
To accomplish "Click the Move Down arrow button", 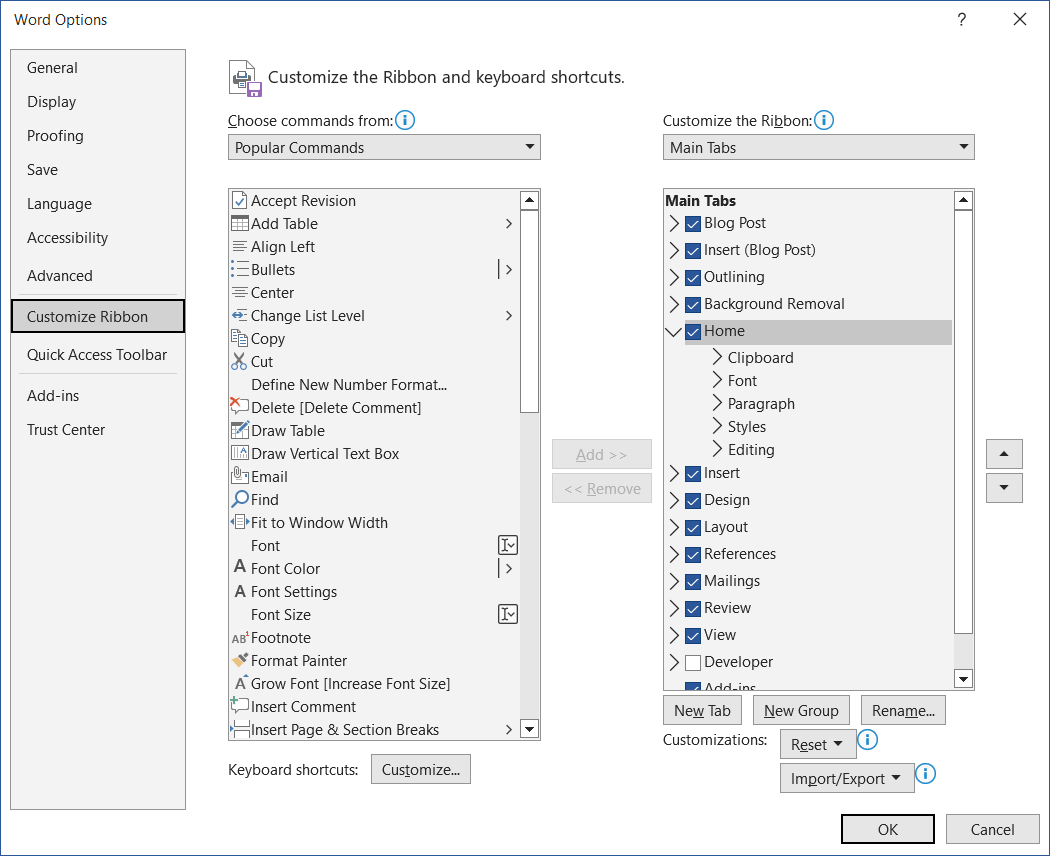I will 1004,488.
